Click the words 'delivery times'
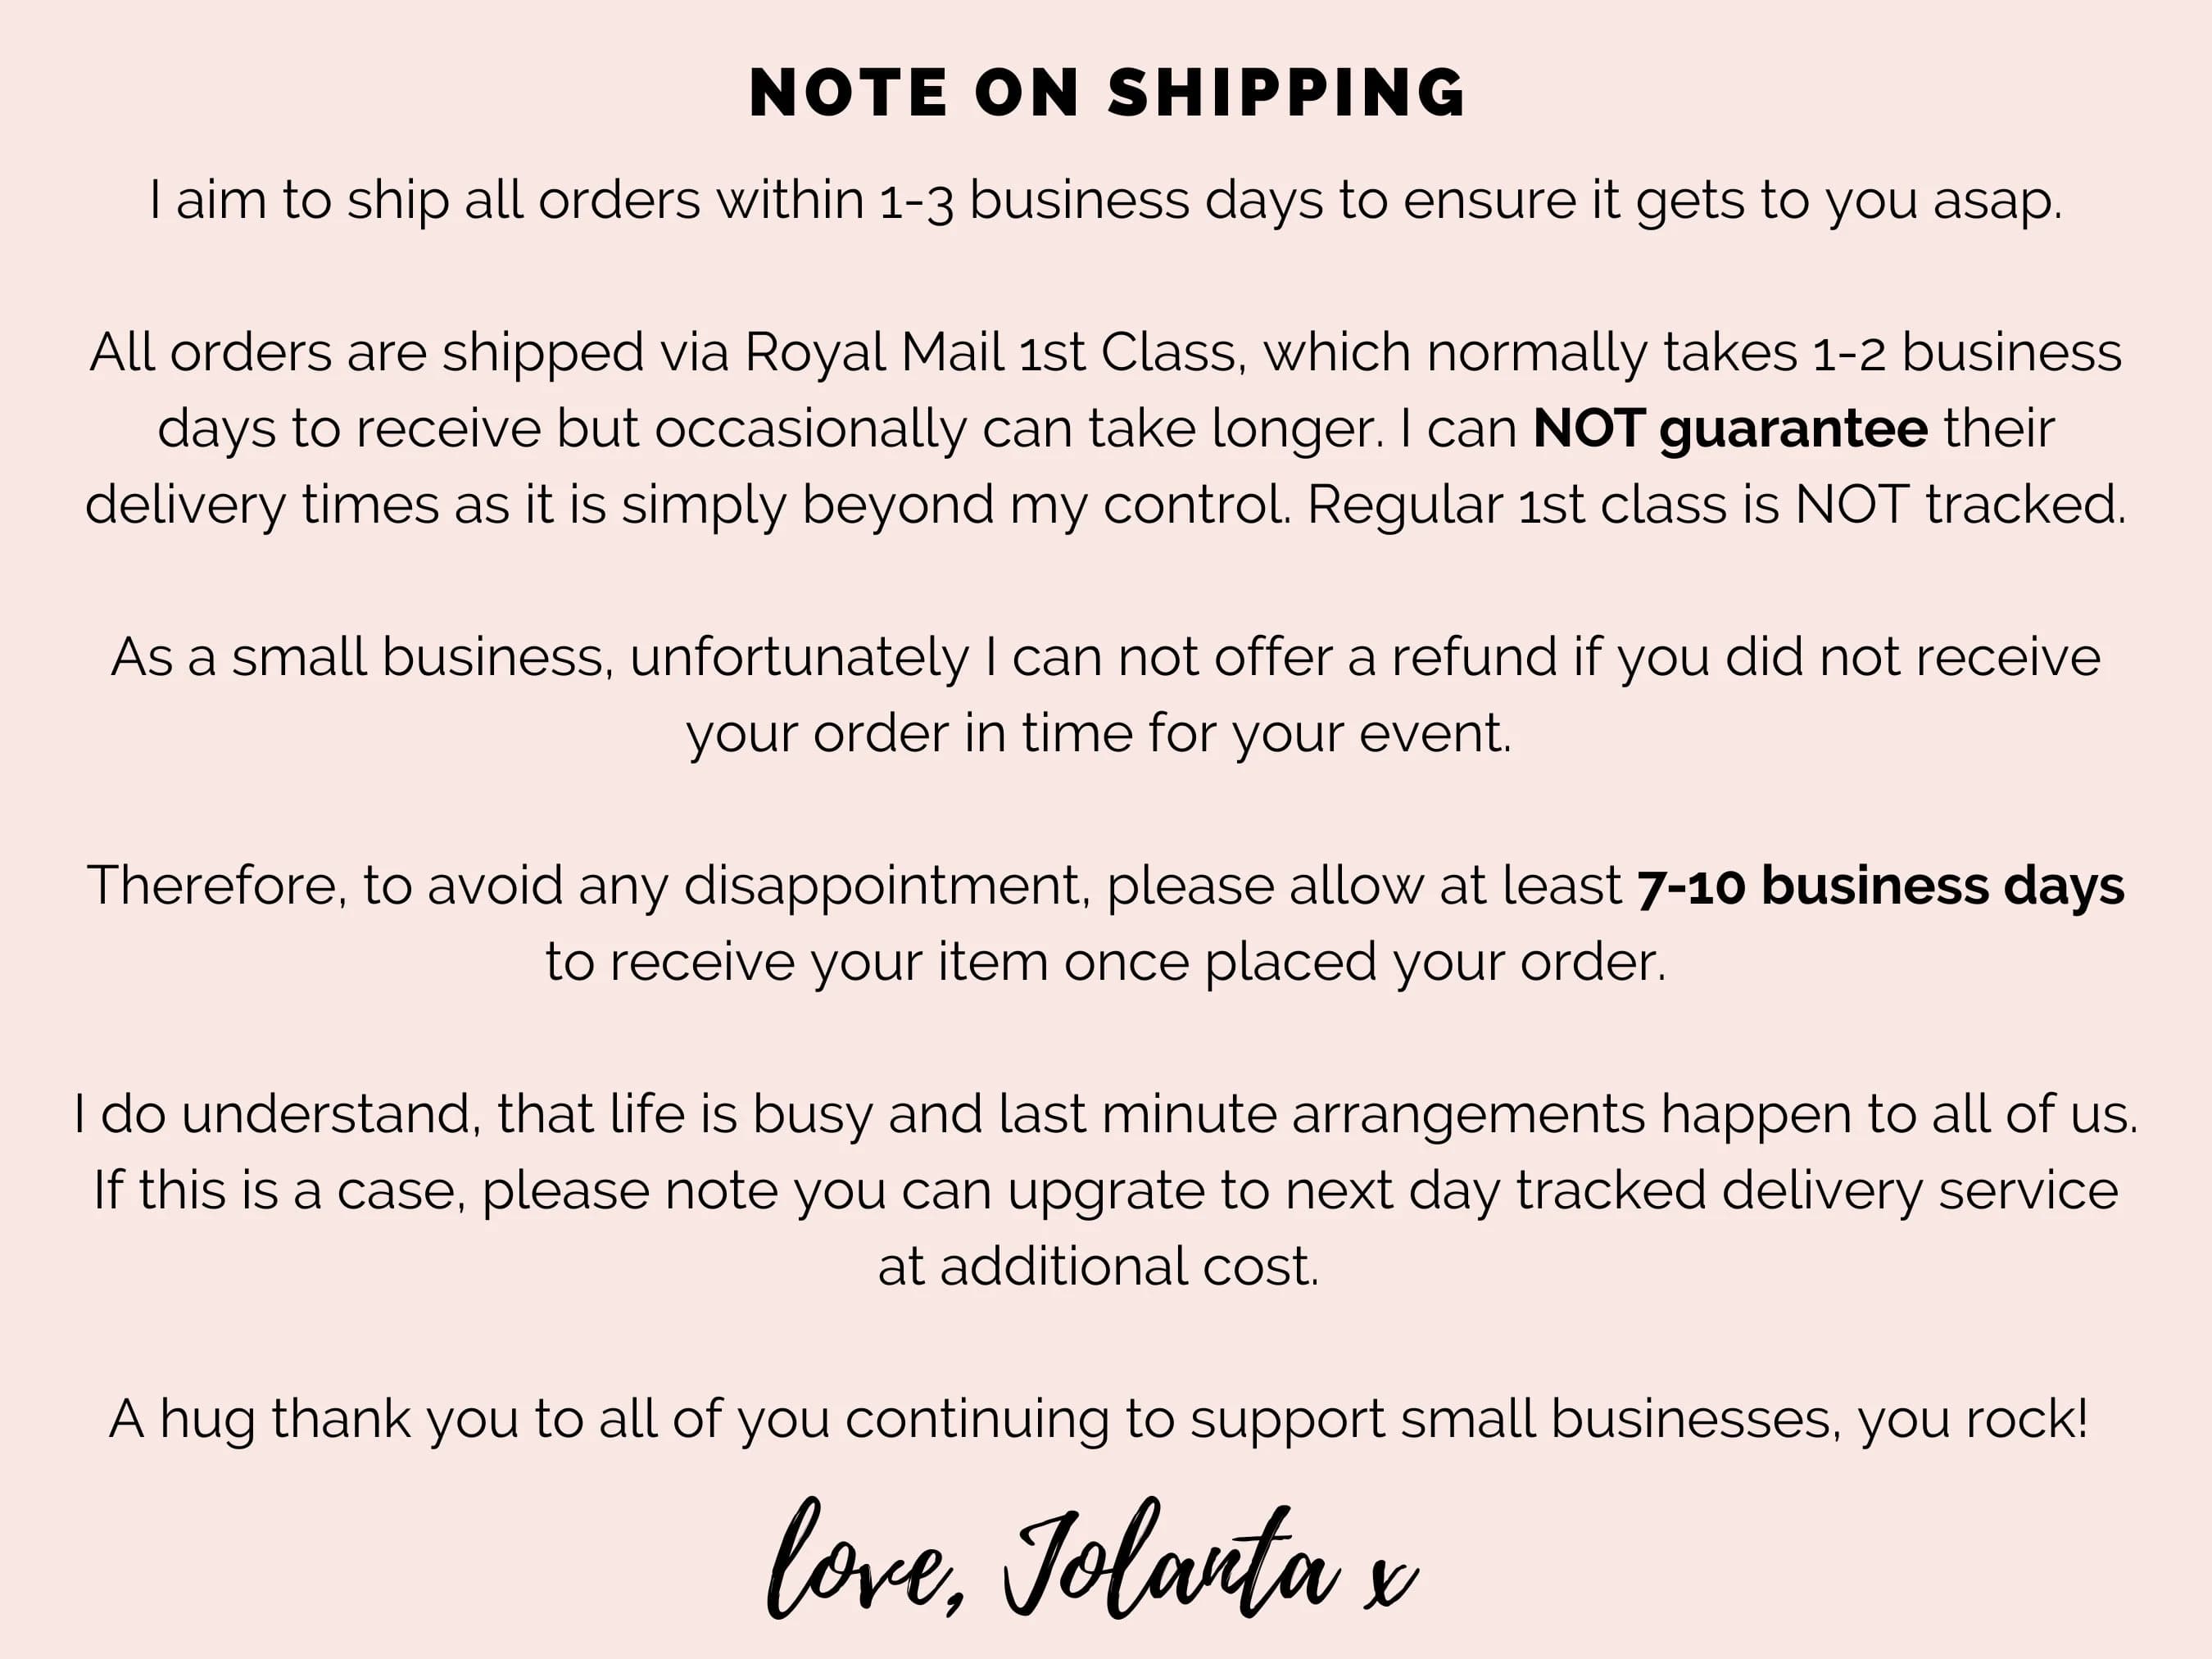2212x1659 pixels. (x=262, y=504)
